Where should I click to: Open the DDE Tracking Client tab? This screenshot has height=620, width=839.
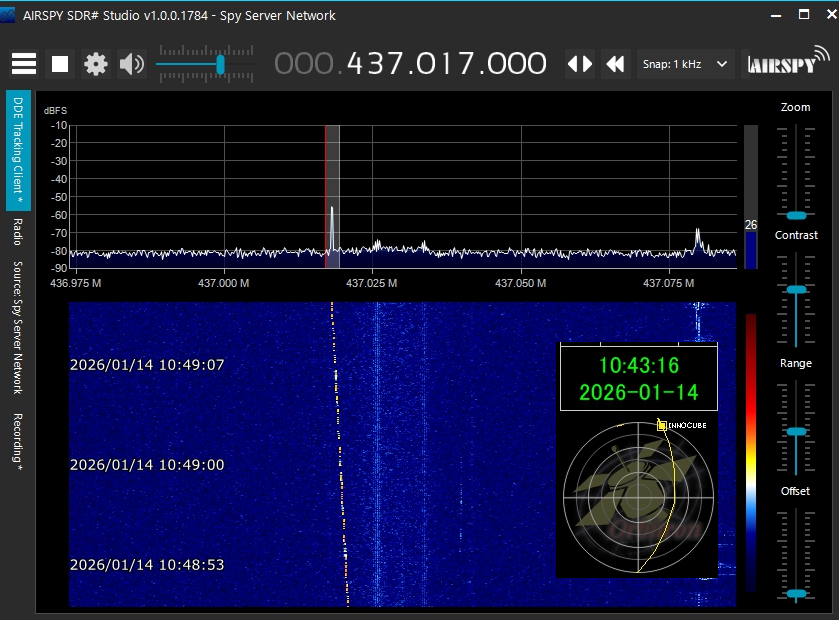[18, 150]
